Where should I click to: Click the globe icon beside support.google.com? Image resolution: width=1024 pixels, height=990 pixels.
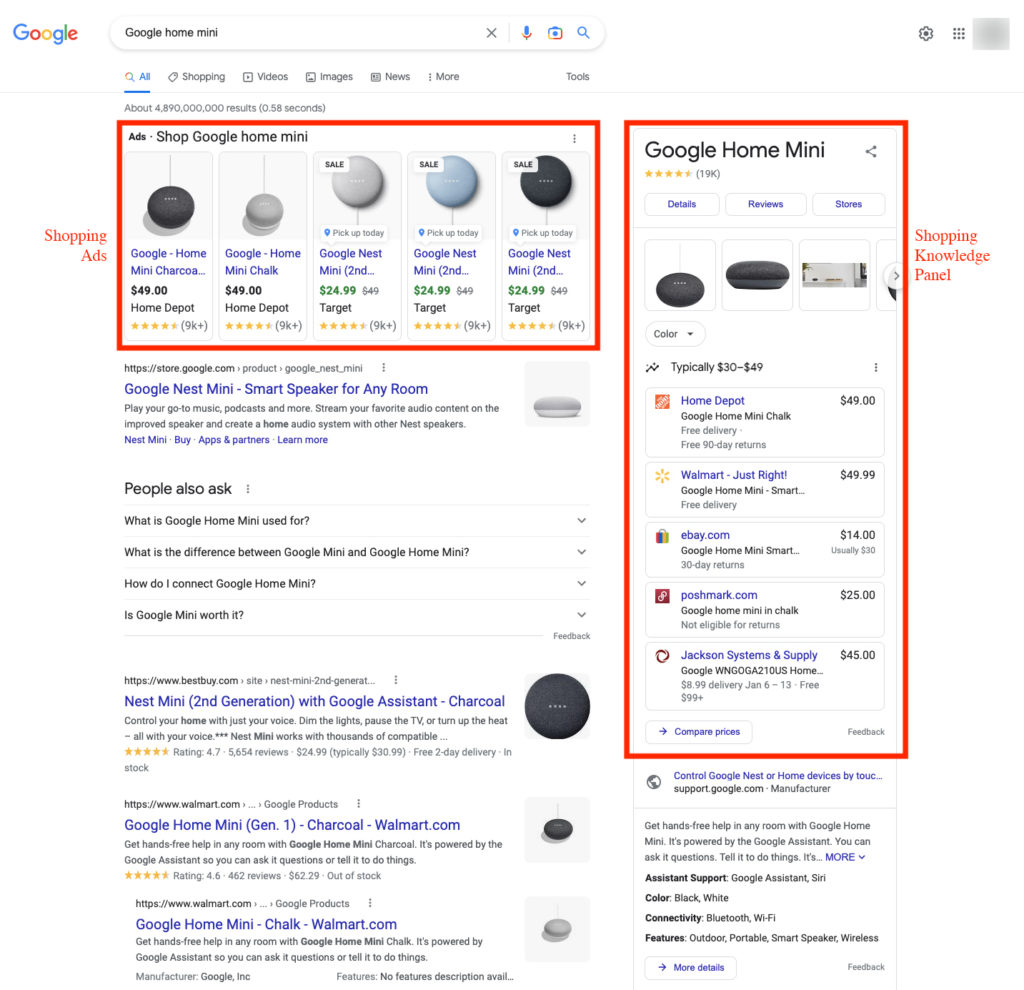pos(654,782)
